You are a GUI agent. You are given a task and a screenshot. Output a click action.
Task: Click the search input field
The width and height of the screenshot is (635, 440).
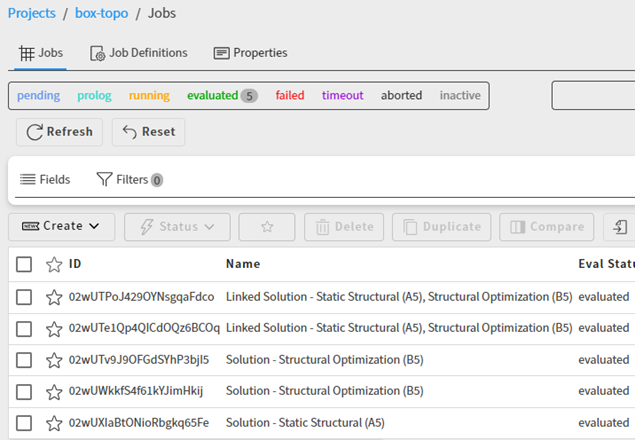click(x=595, y=96)
